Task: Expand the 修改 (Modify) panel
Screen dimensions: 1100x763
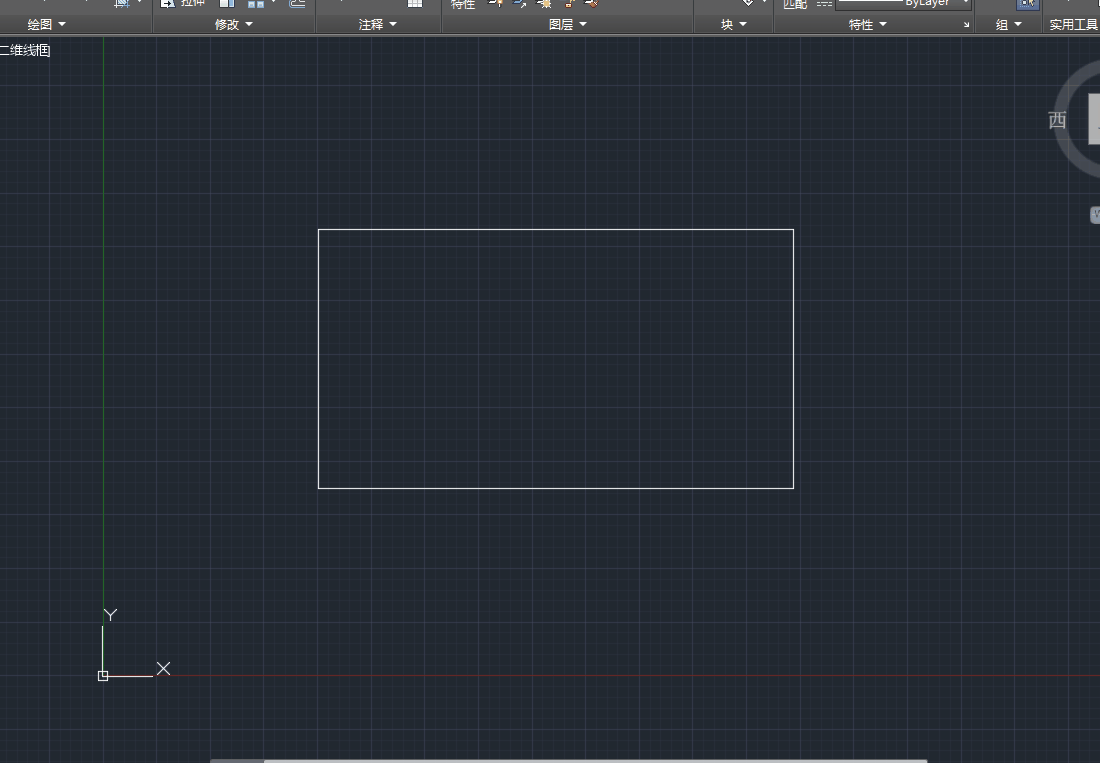Action: point(234,24)
